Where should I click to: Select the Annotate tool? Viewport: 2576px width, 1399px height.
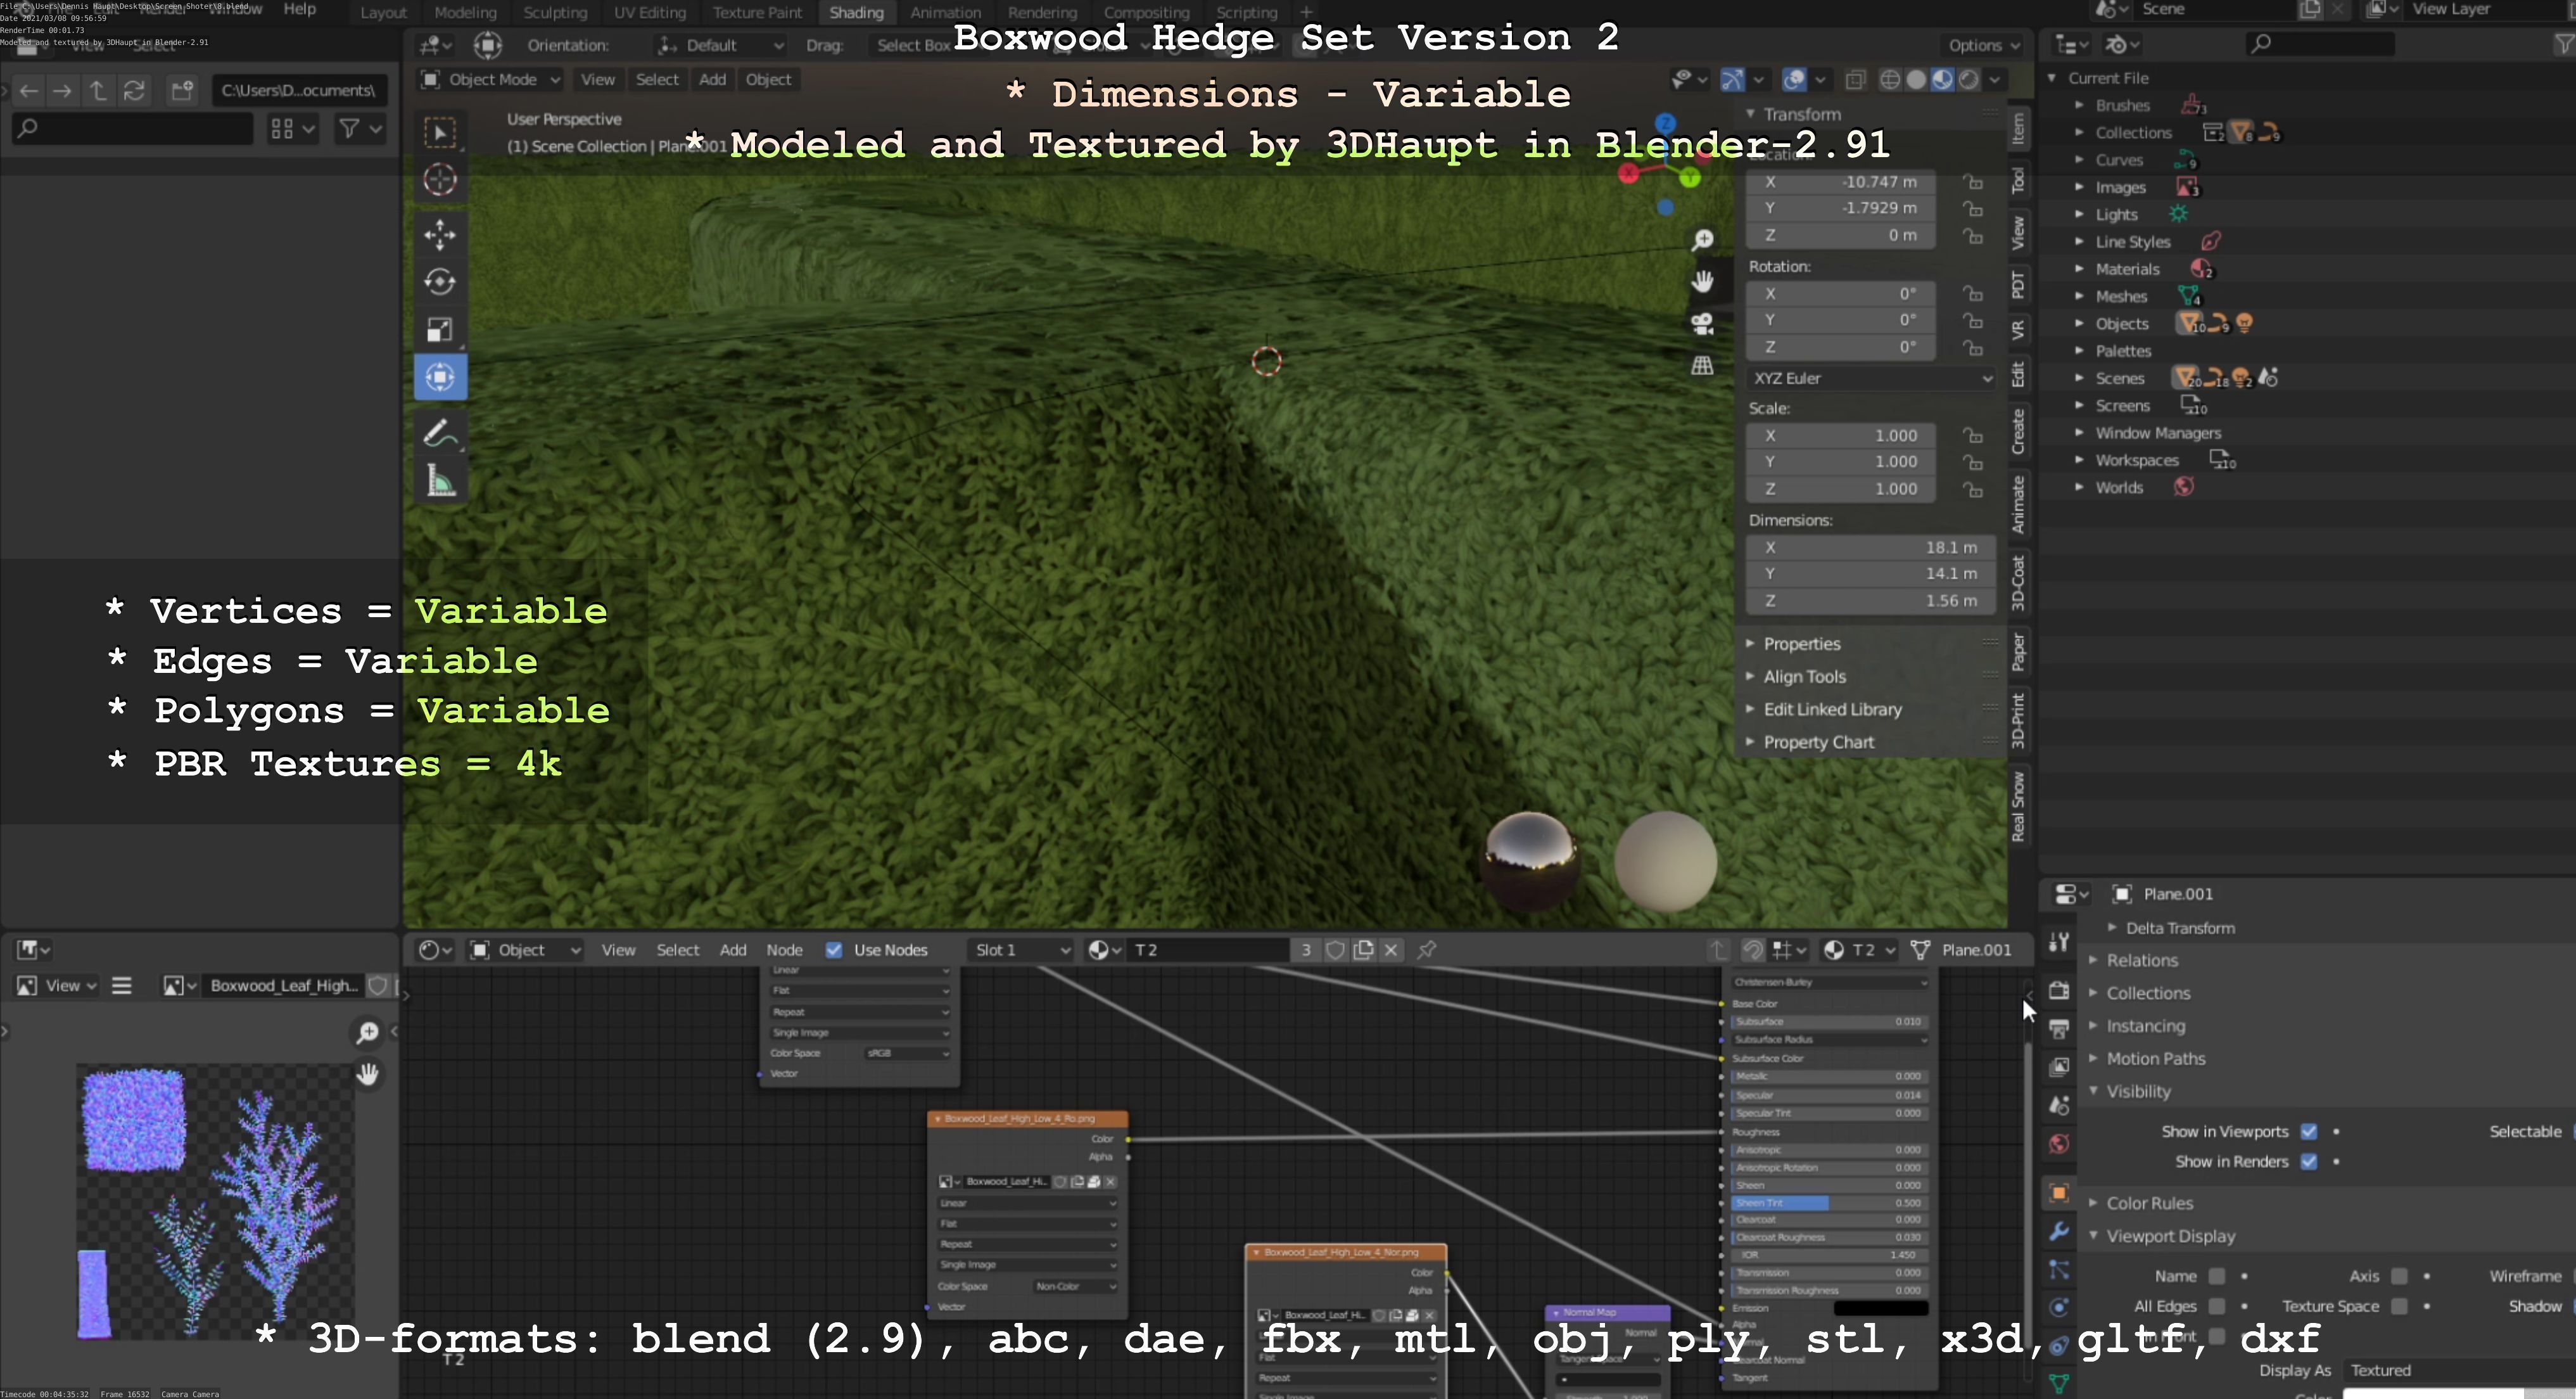click(440, 433)
